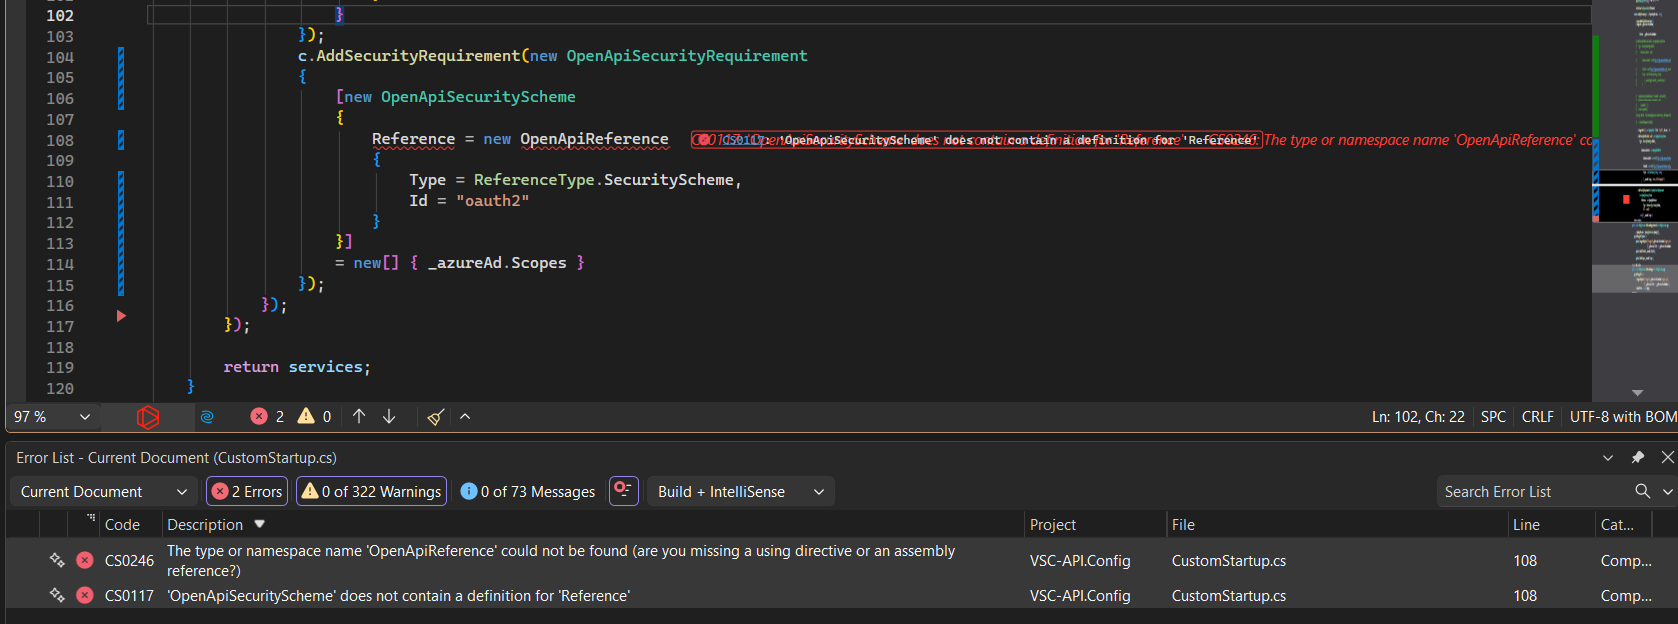Click the CRLF line ending indicator
Image resolution: width=1678 pixels, height=624 pixels.
(x=1538, y=417)
